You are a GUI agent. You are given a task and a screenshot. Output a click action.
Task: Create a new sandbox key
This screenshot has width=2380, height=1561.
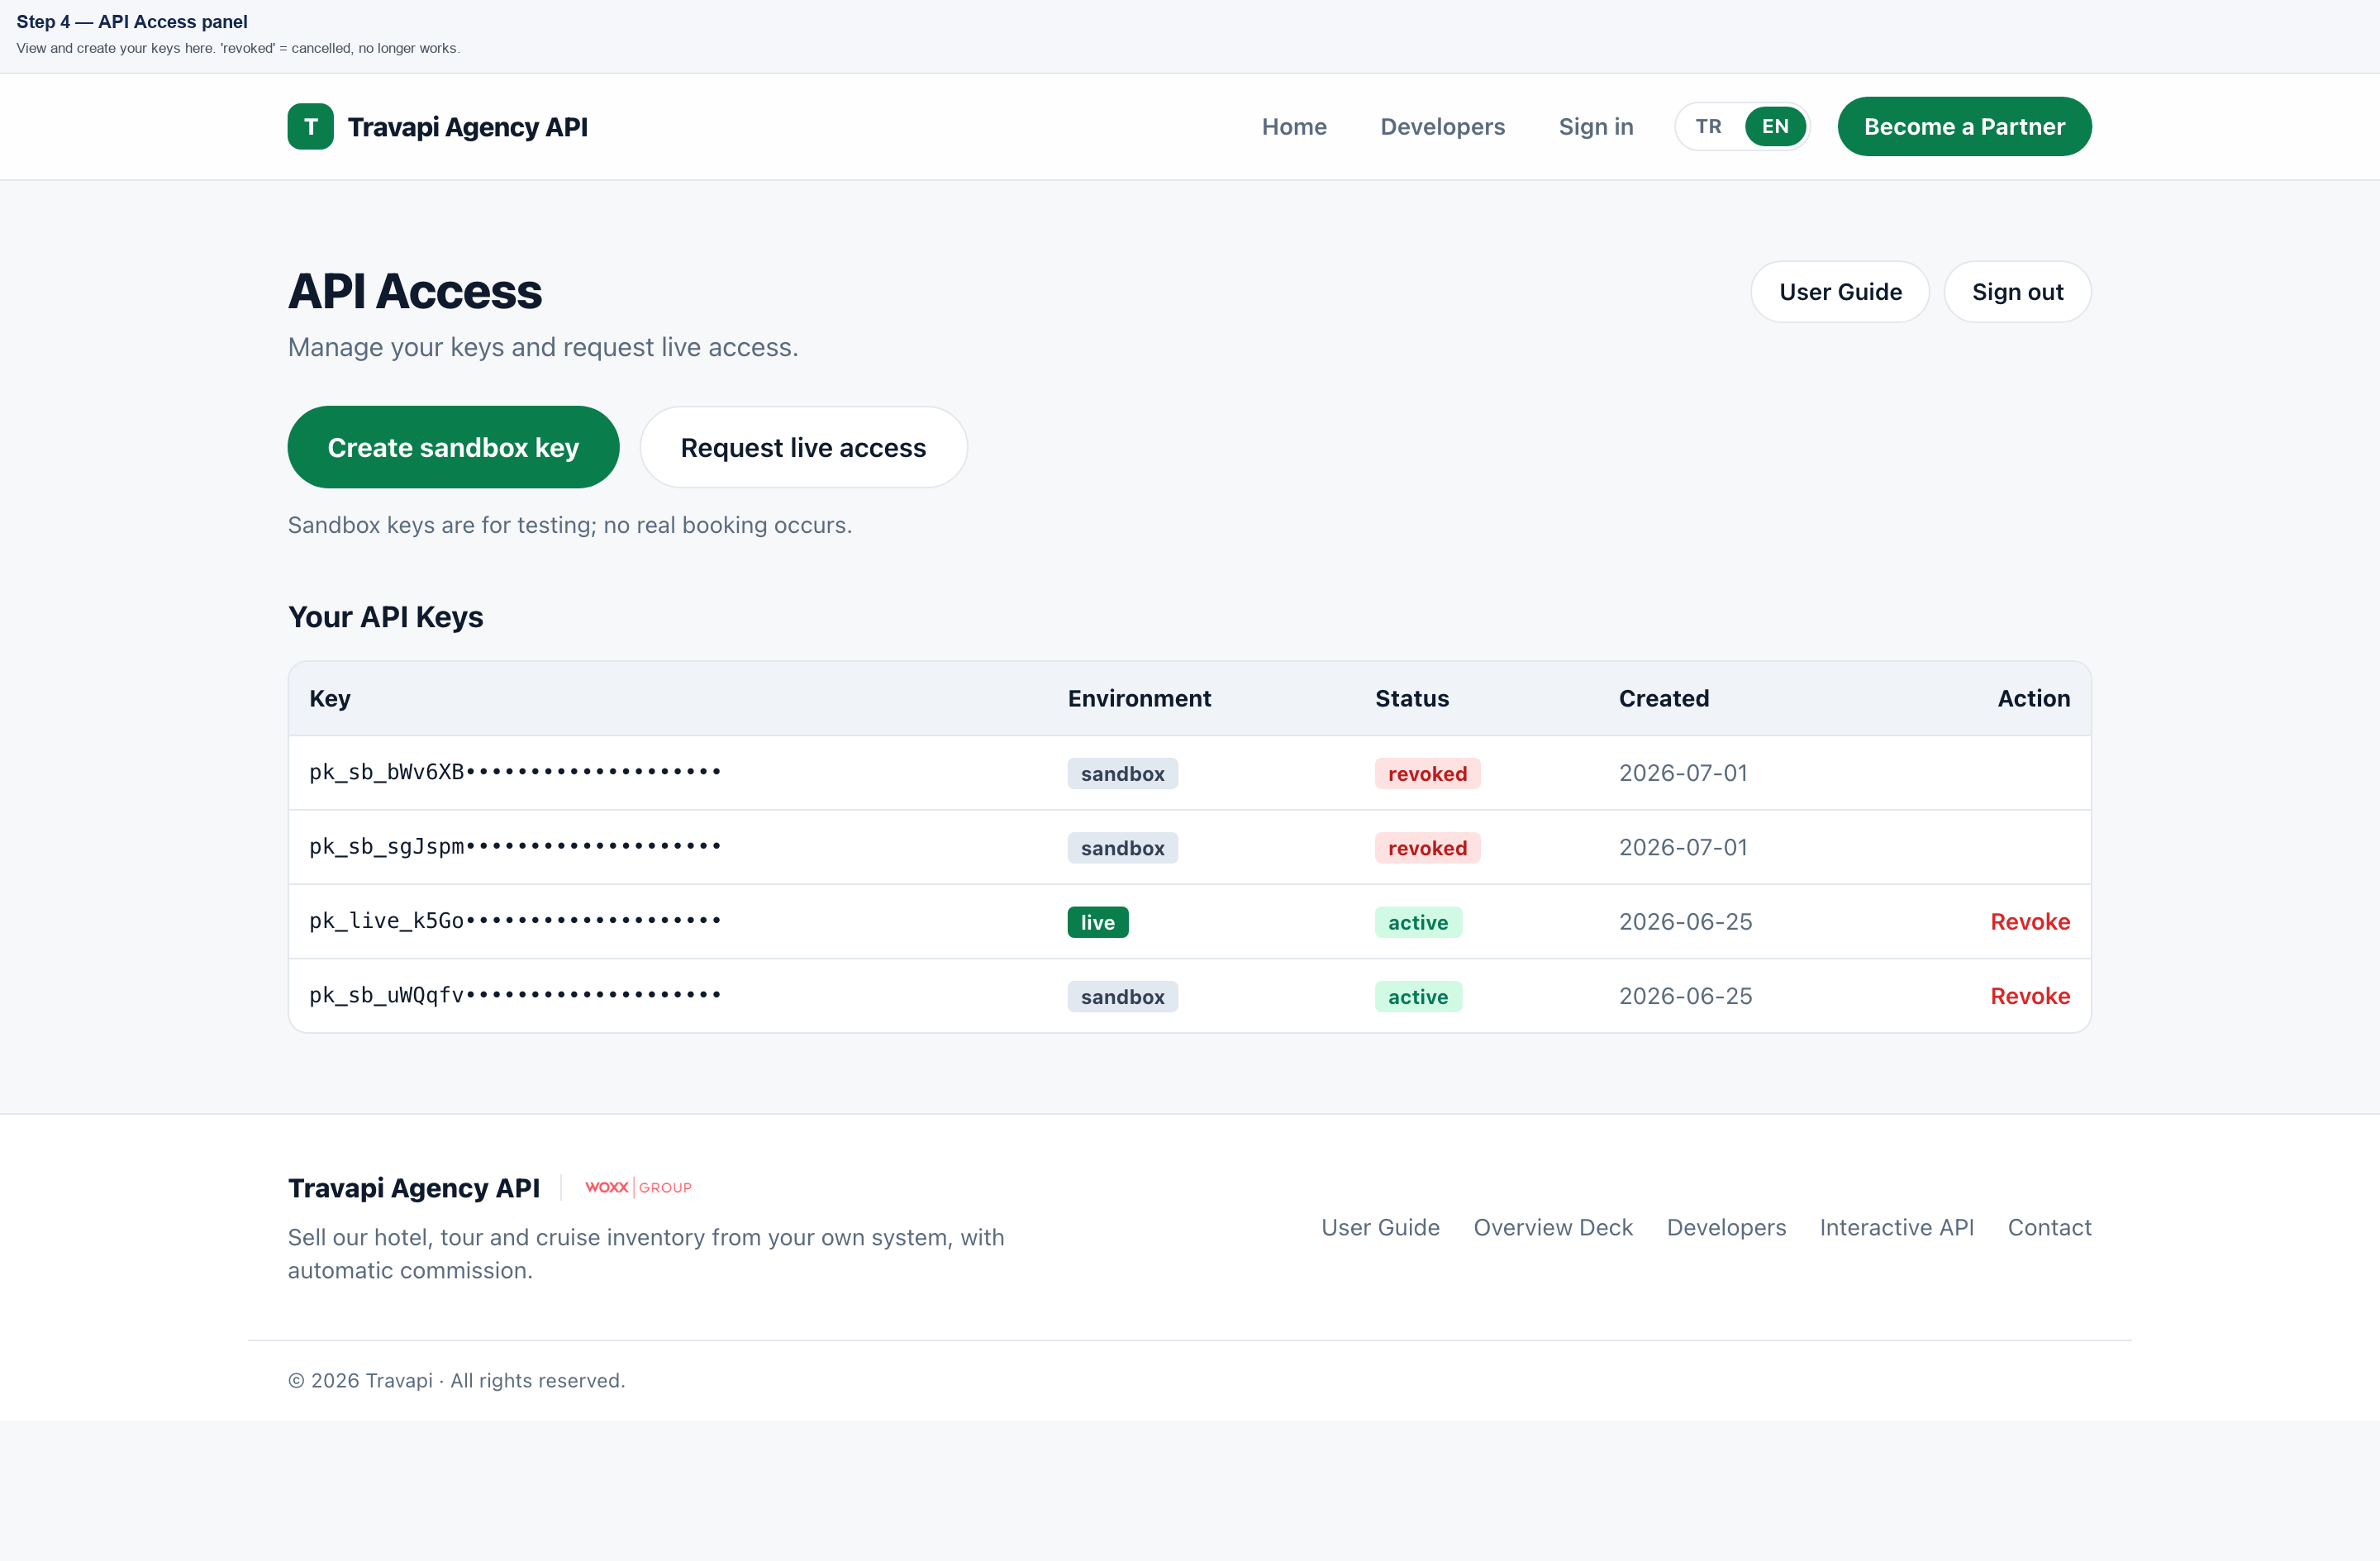pos(453,447)
